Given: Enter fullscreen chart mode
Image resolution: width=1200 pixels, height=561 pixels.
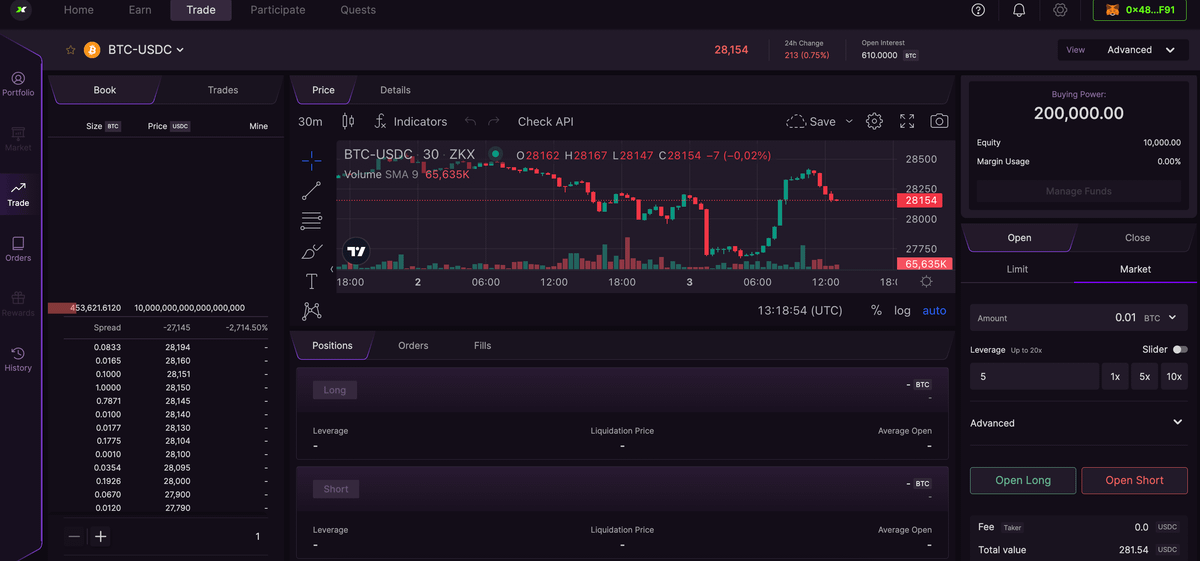Looking at the screenshot, I should [x=907, y=121].
